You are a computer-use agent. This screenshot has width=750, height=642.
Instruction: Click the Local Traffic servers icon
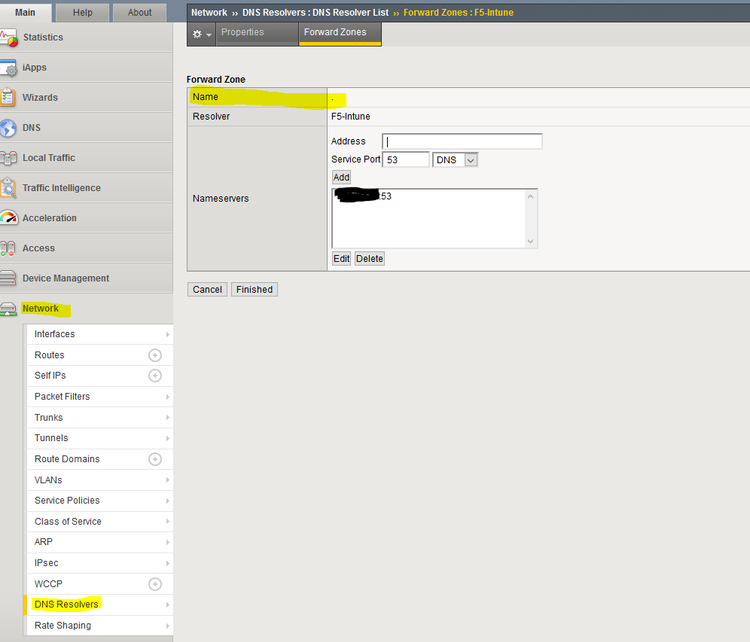pyautogui.click(x=9, y=158)
